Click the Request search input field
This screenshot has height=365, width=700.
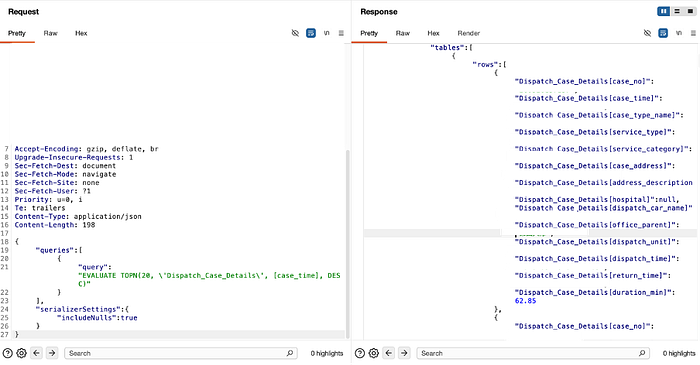[181, 353]
